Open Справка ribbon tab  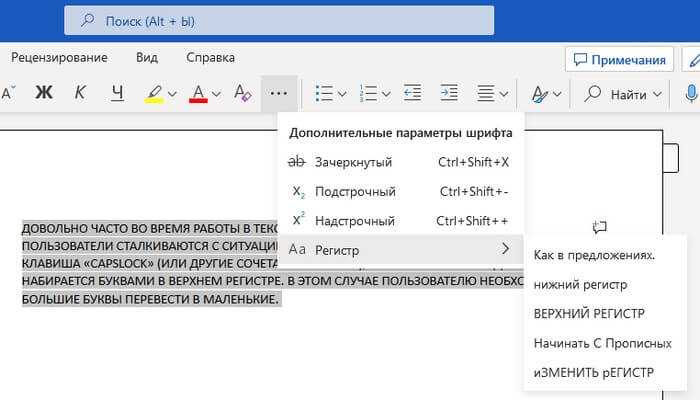(210, 58)
